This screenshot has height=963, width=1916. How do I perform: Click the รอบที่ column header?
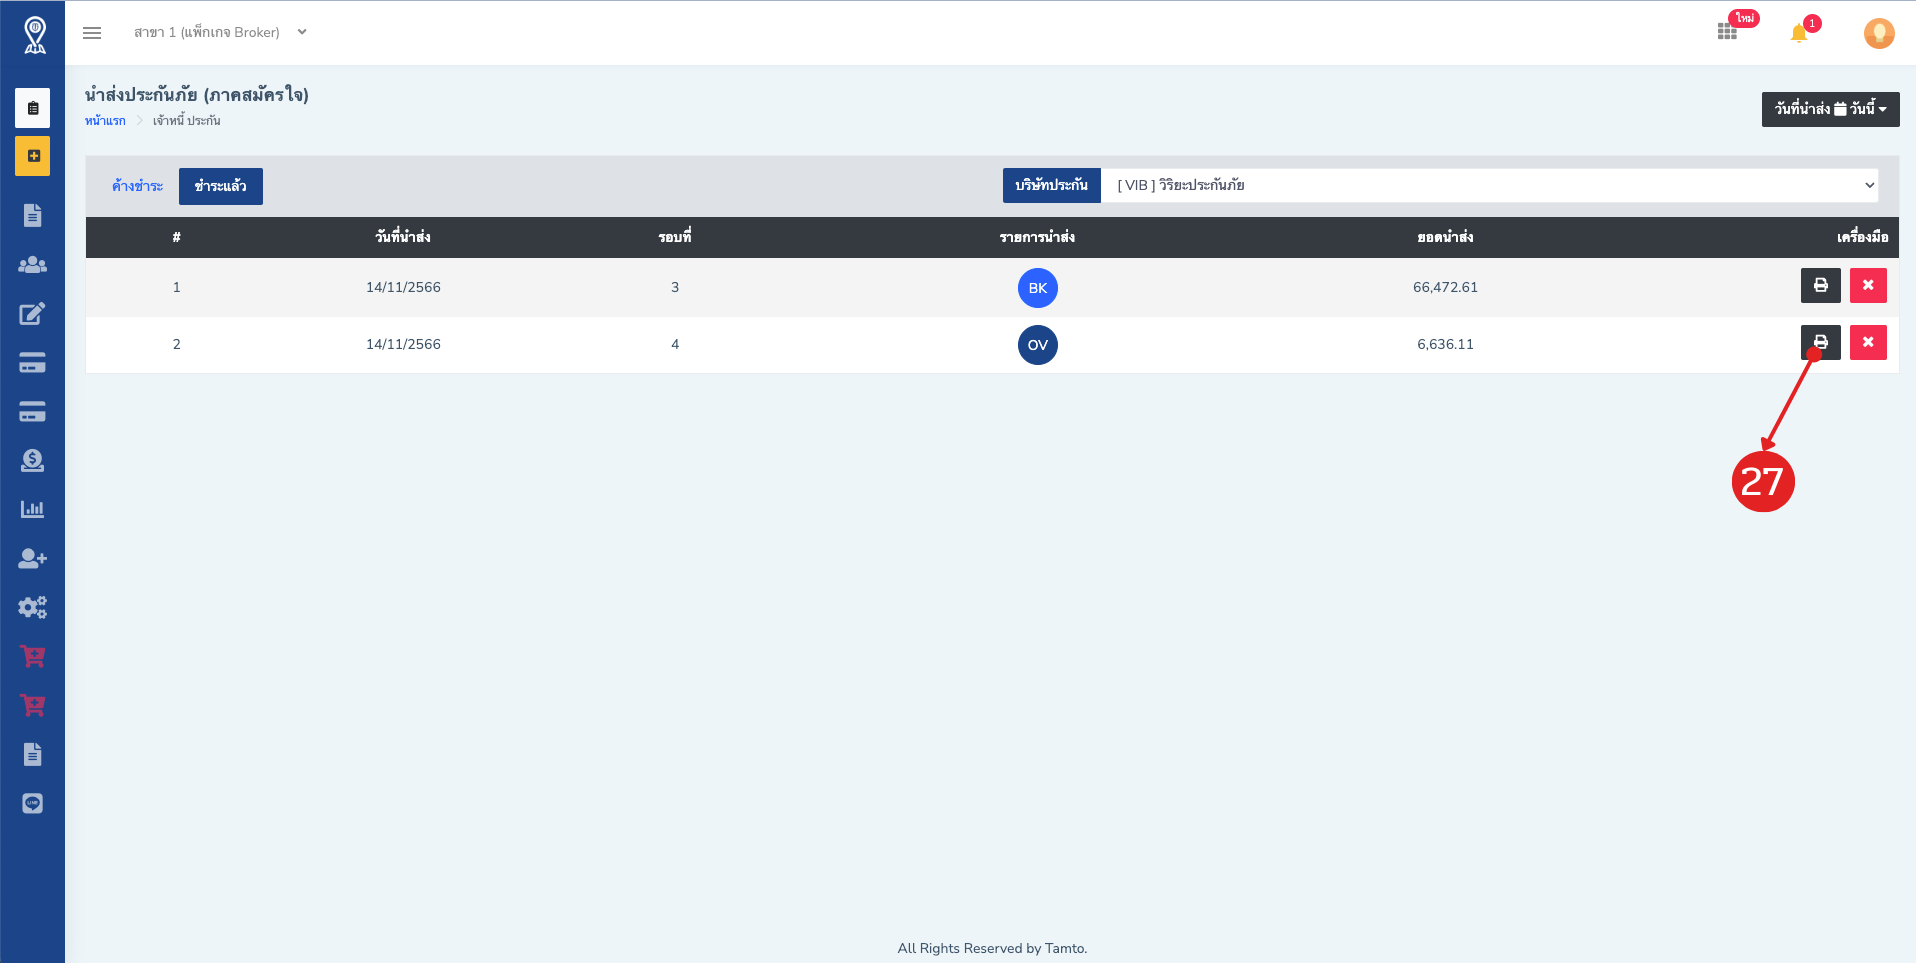675,237
